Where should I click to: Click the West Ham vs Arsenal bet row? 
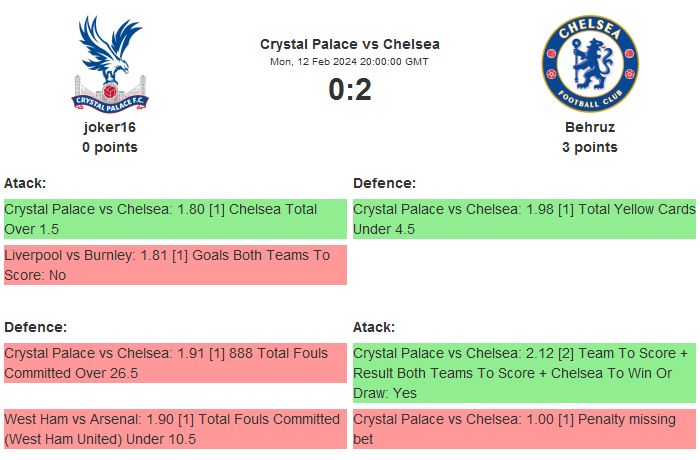[175, 429]
